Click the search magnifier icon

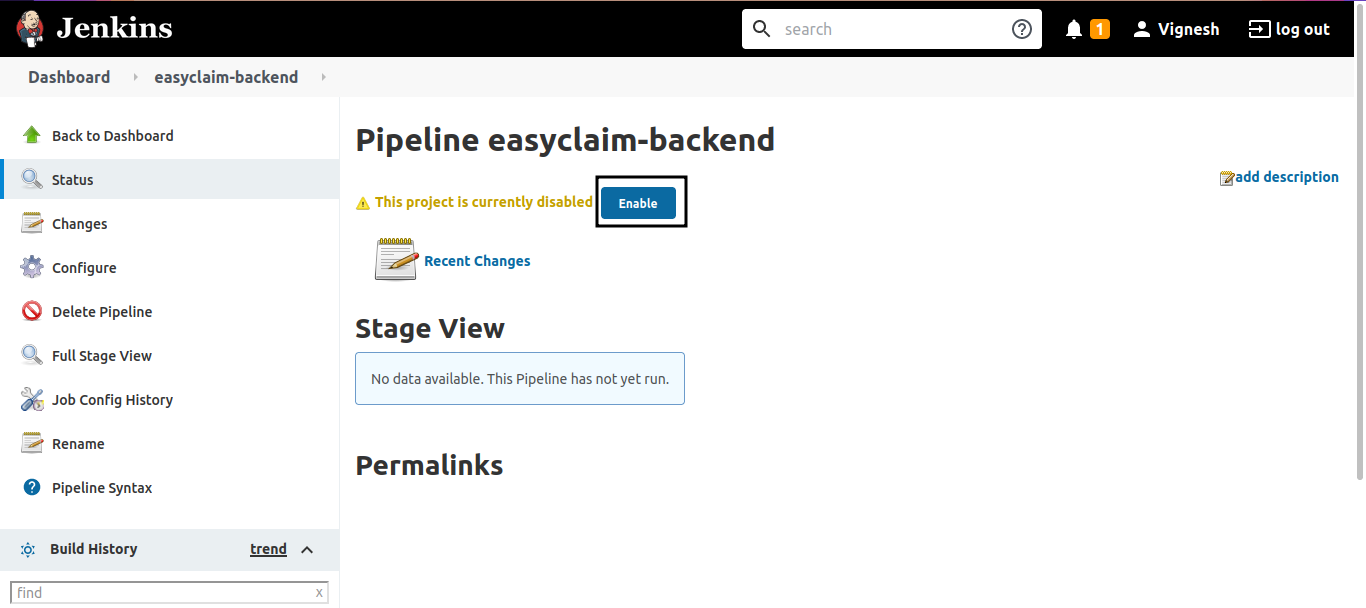762,29
